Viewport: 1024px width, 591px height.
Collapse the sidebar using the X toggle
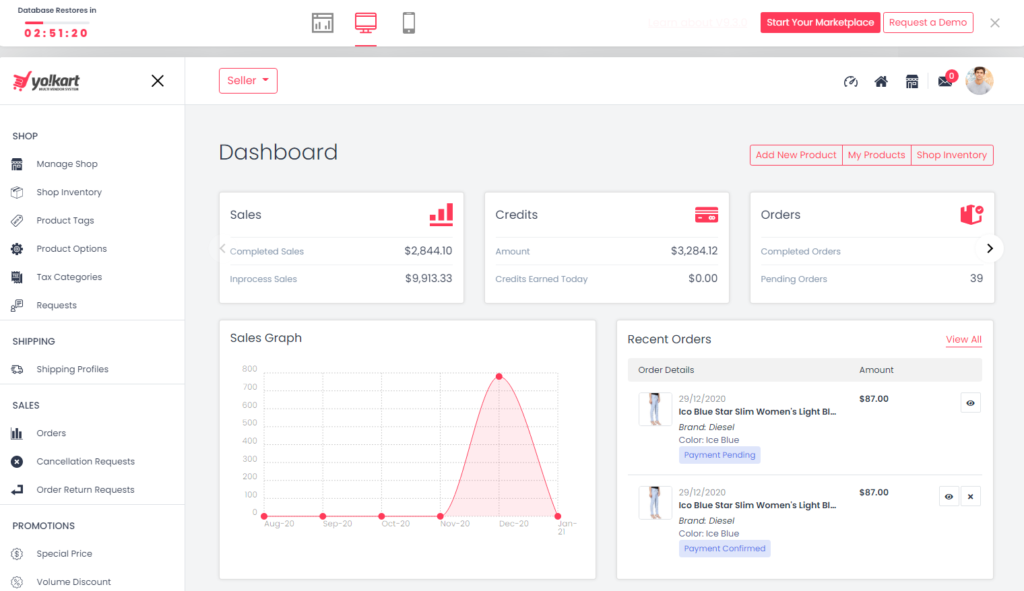(157, 81)
